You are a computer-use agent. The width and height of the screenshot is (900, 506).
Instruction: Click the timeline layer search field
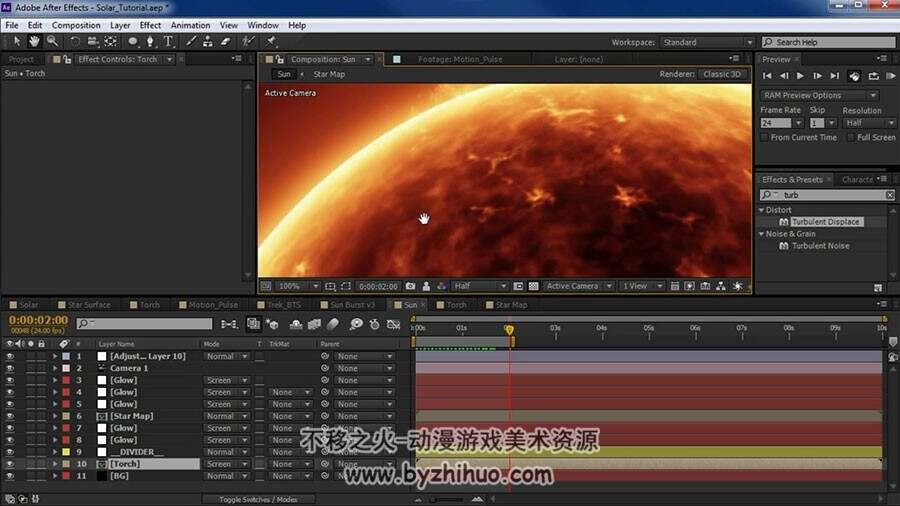coord(144,324)
